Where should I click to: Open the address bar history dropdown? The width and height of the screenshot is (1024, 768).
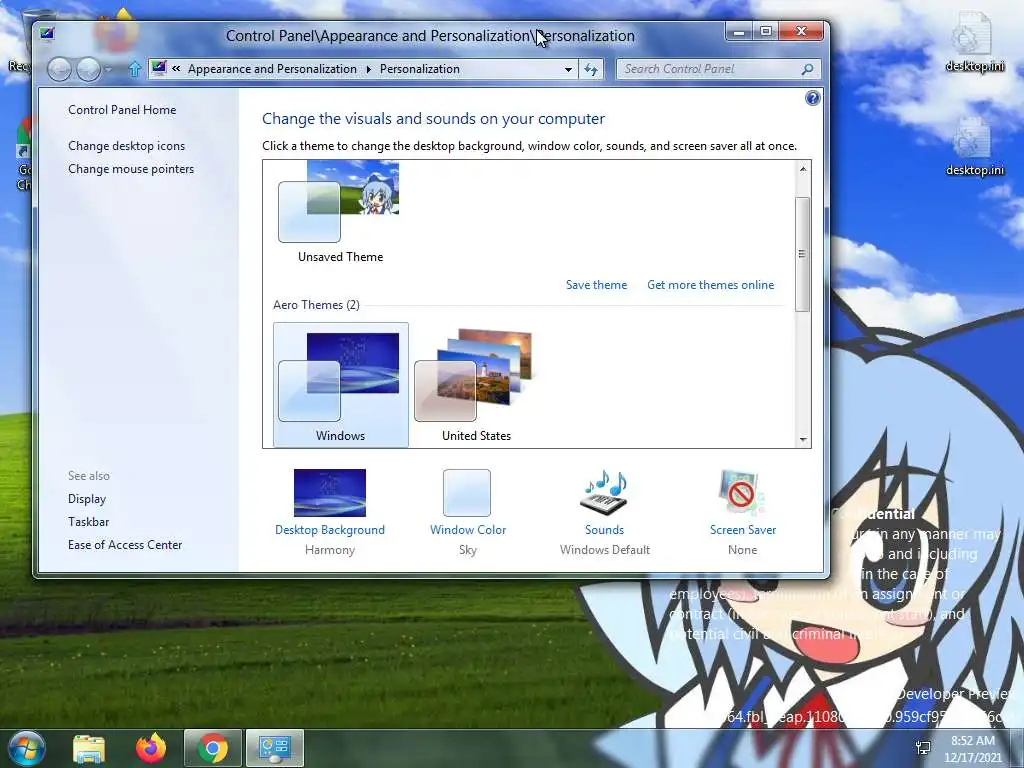(568, 69)
